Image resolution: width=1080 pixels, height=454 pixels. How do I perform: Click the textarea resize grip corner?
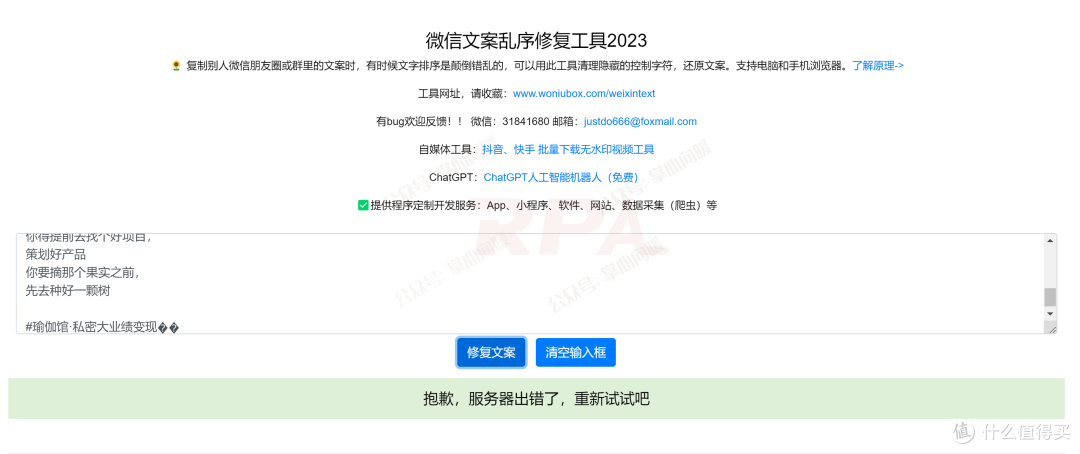[1052, 329]
